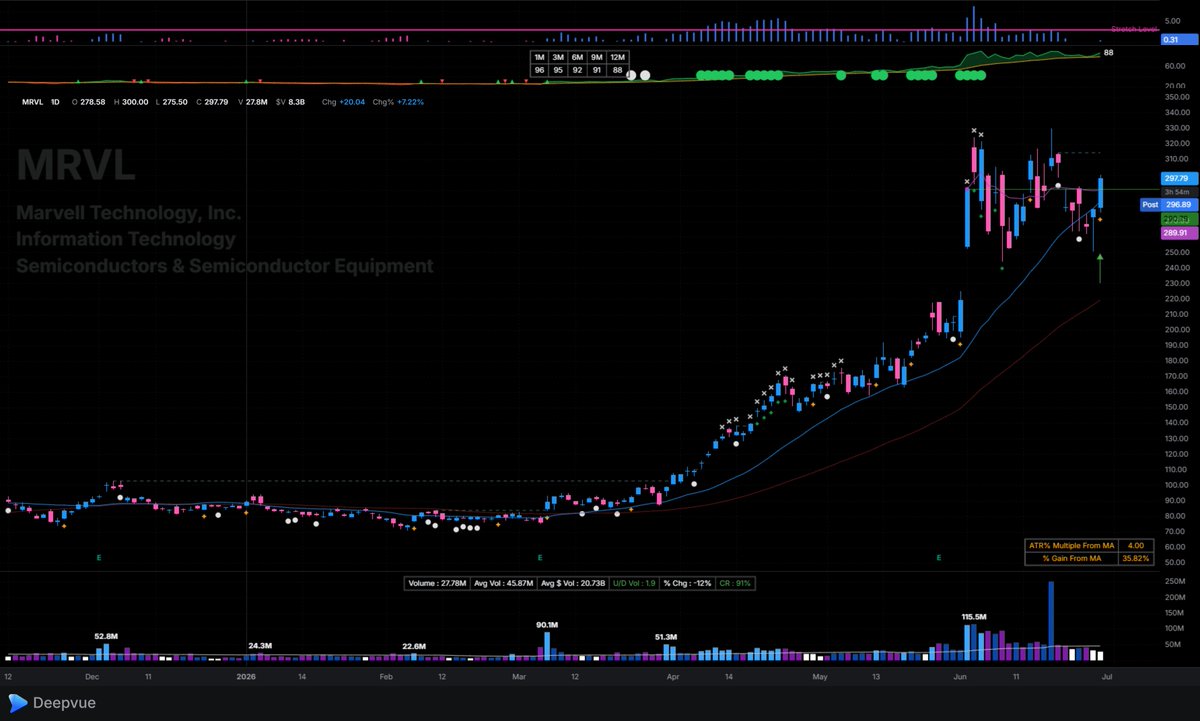
Task: Click the 4.00 ATR multiple value
Action: pyautogui.click(x=1135, y=545)
